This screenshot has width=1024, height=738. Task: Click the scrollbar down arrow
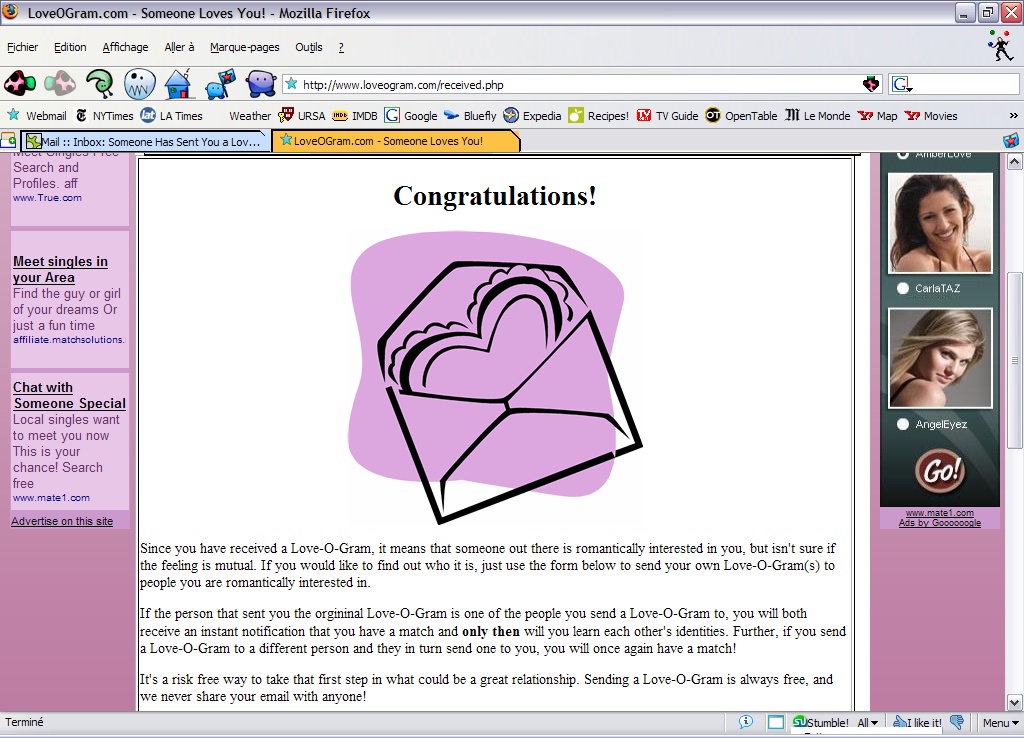pyautogui.click(x=1014, y=703)
